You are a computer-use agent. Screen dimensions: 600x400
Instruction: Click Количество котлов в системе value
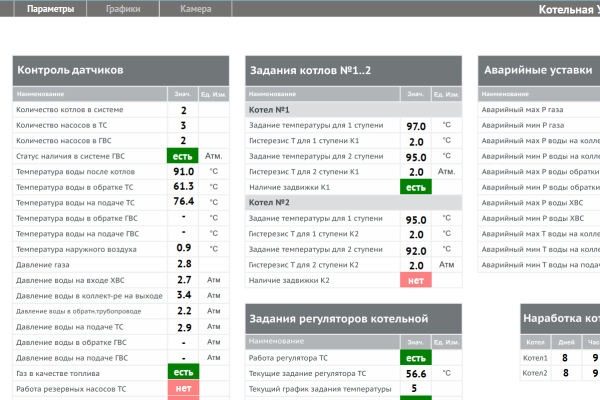click(x=183, y=110)
